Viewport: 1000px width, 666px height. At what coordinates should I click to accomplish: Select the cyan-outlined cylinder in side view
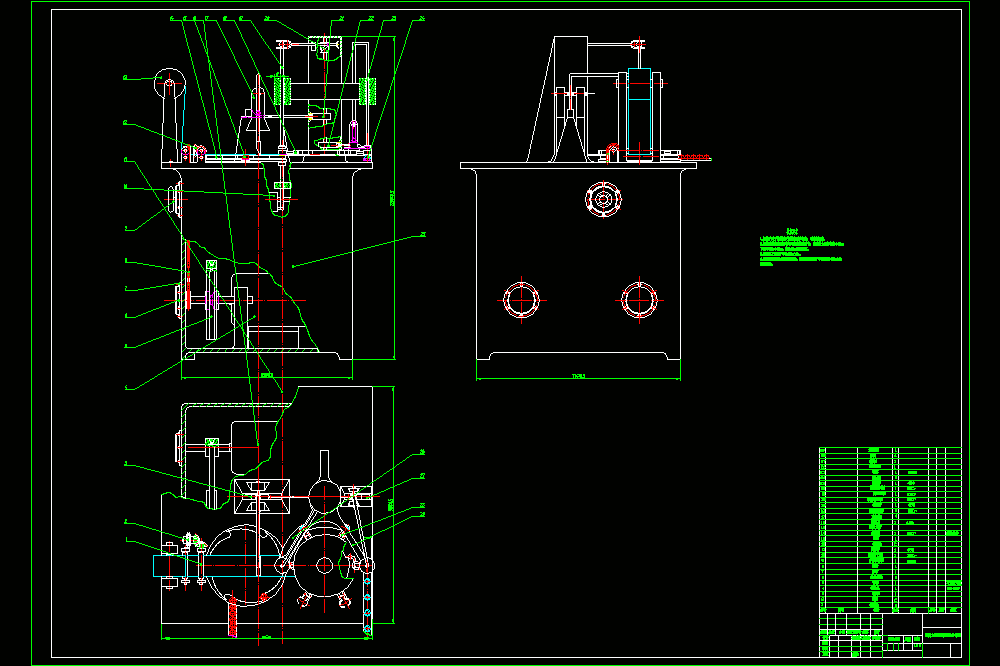click(x=640, y=112)
